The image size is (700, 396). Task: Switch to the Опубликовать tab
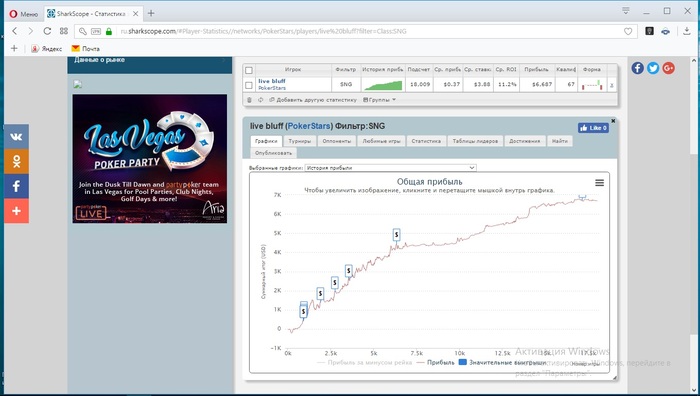coord(273,153)
